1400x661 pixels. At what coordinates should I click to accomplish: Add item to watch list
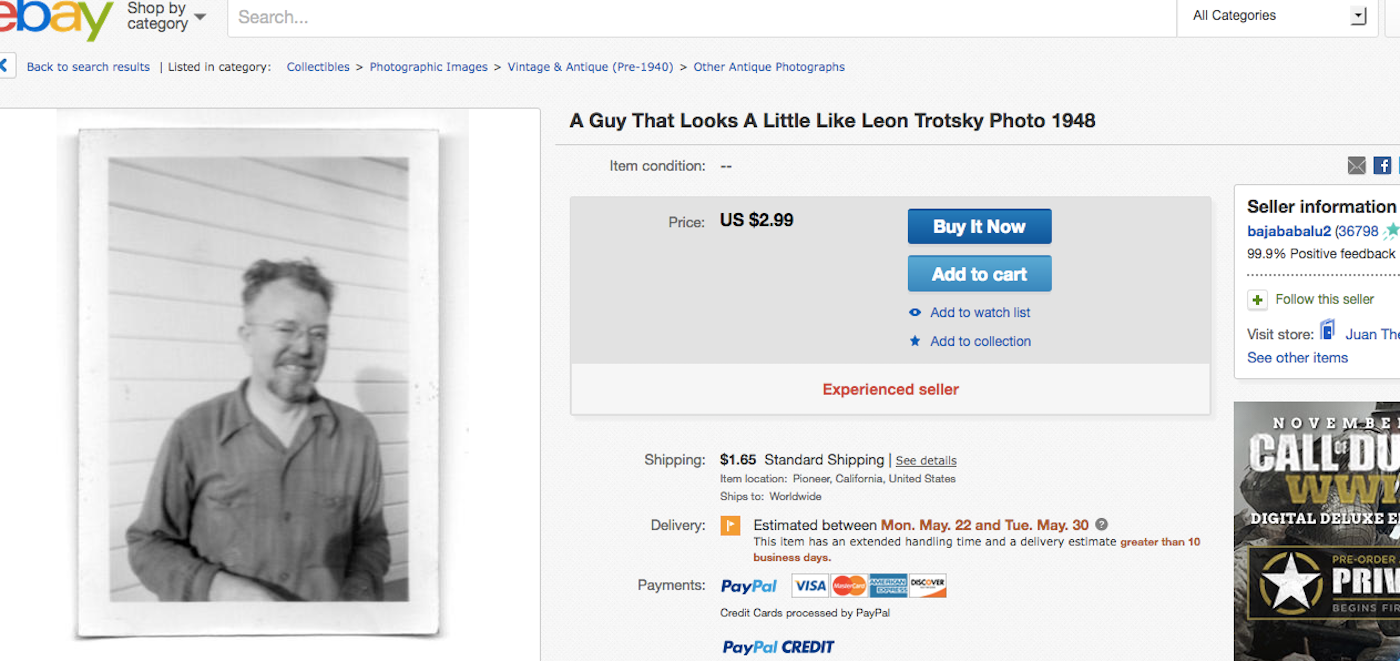pos(979,313)
